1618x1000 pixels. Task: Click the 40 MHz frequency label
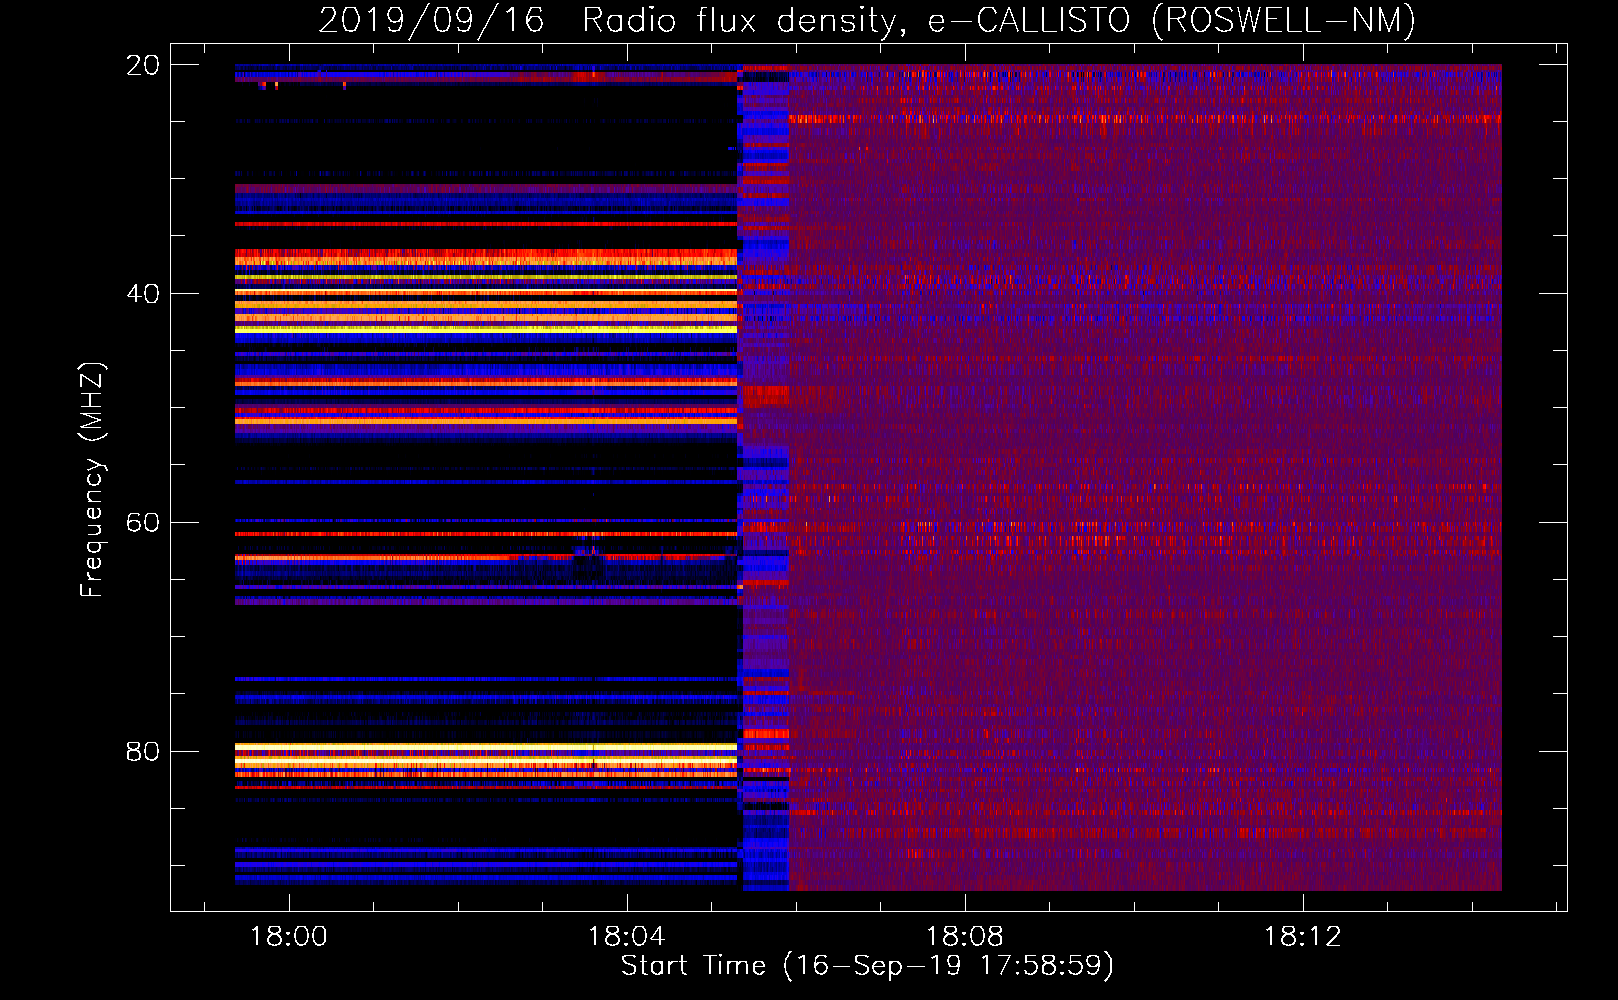pos(142,294)
